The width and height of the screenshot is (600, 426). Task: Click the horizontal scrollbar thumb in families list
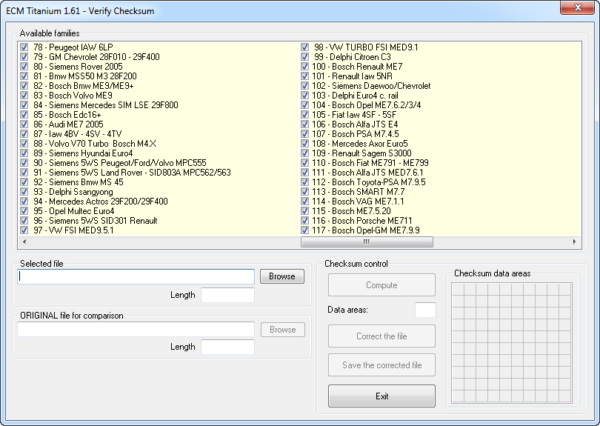[367, 242]
